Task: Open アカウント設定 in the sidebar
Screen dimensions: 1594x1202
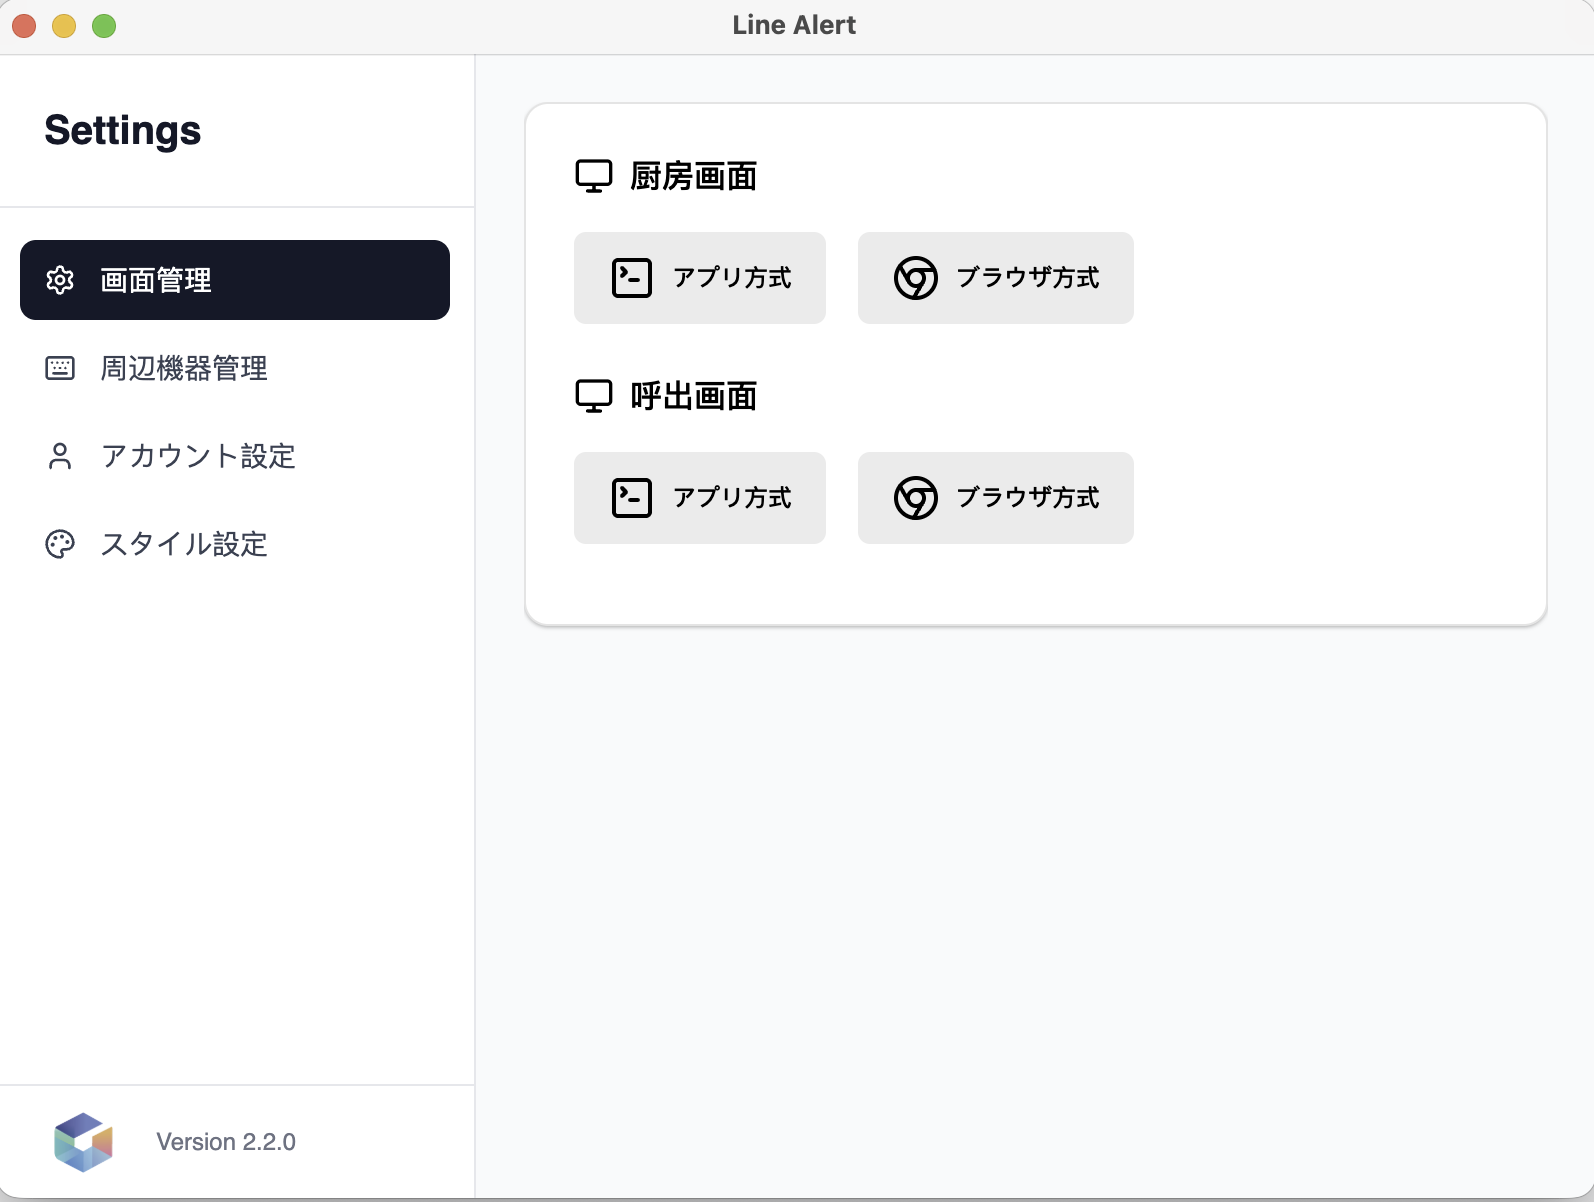Action: tap(235, 456)
